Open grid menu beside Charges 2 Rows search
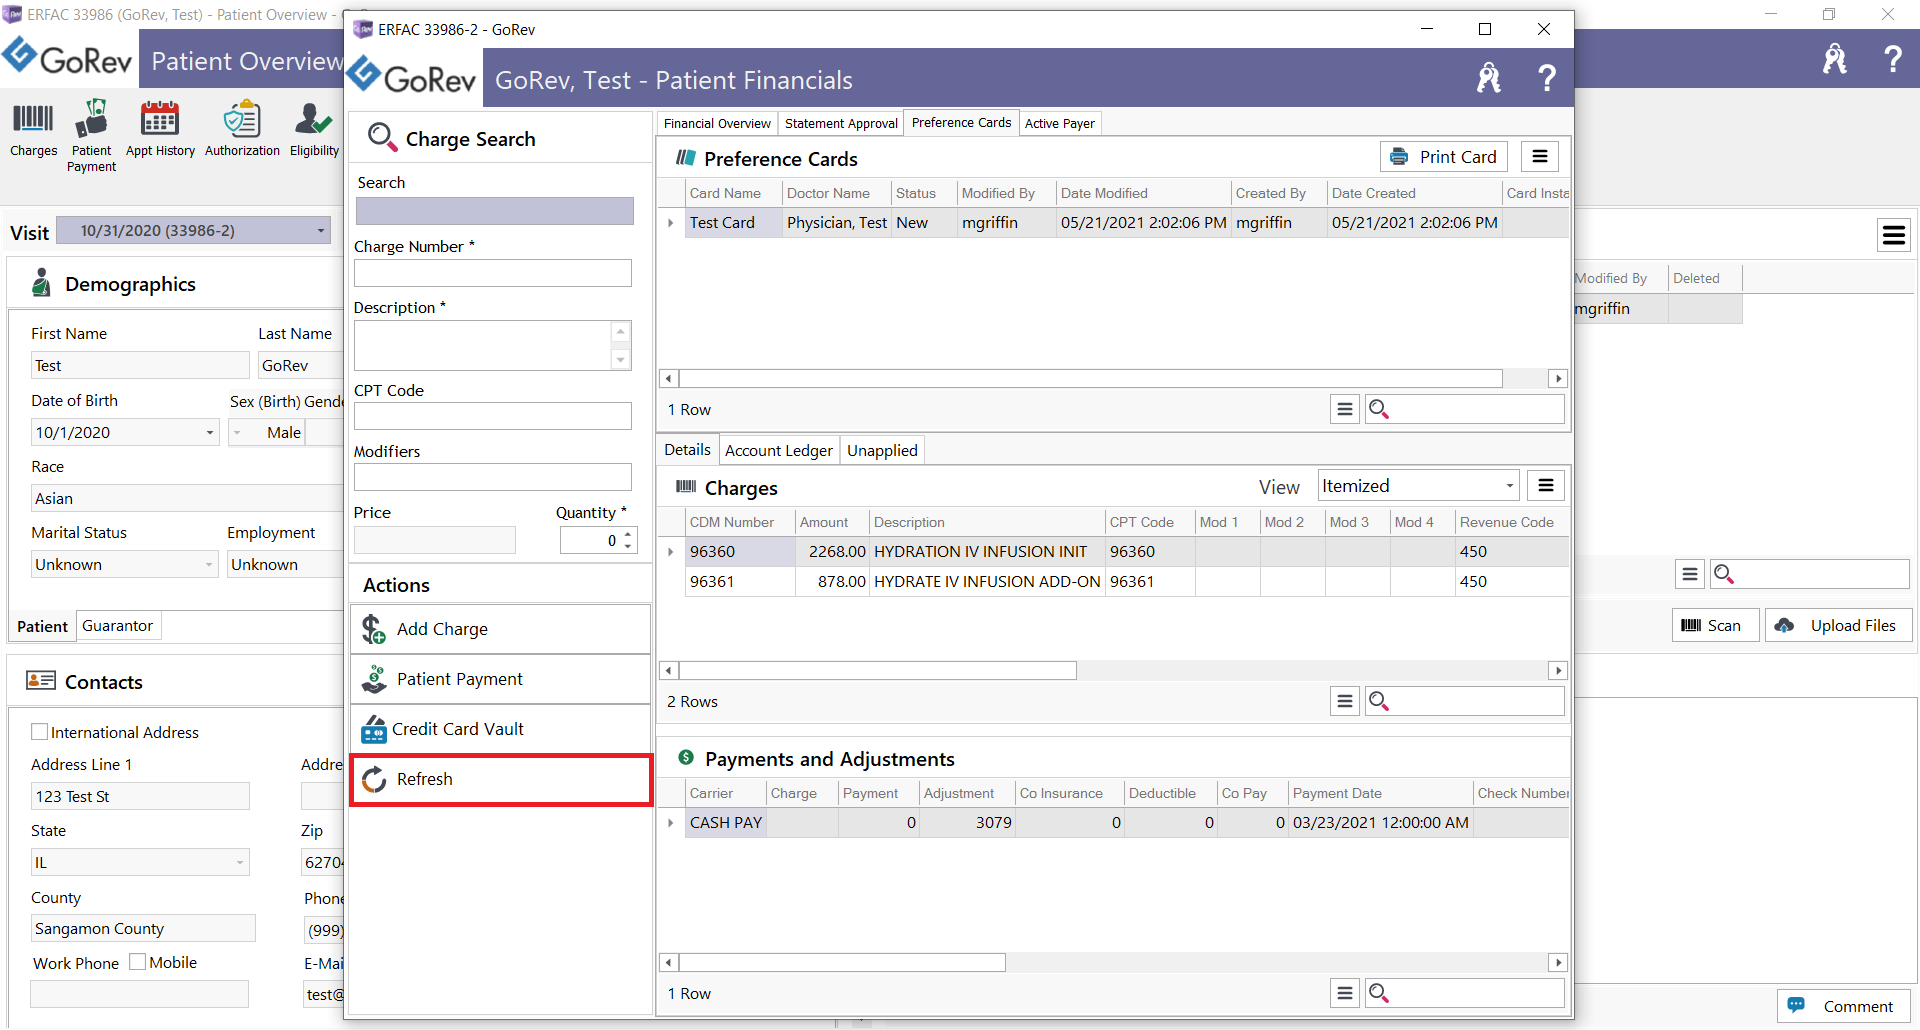This screenshot has width=1920, height=1030. tap(1345, 701)
